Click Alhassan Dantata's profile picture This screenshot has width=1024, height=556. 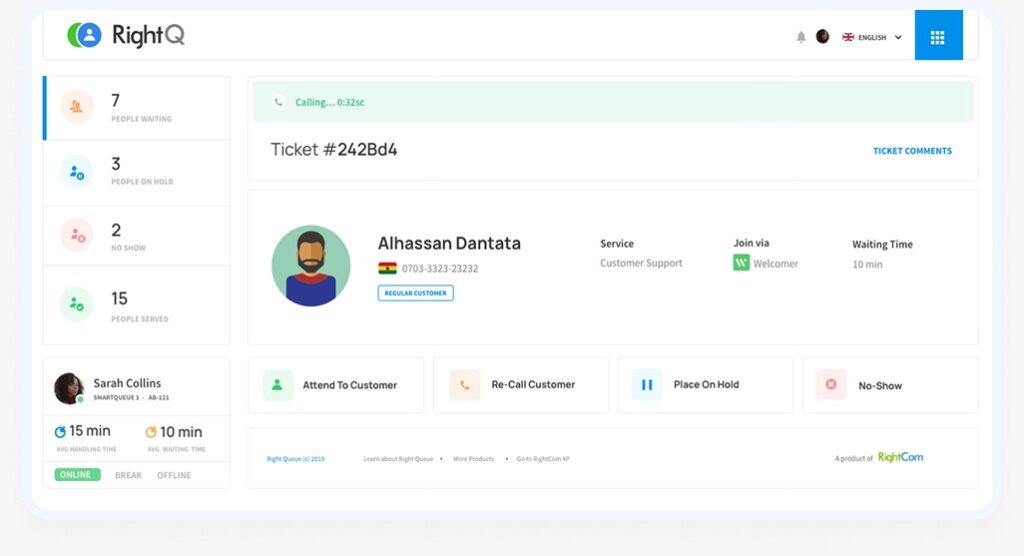pyautogui.click(x=311, y=265)
